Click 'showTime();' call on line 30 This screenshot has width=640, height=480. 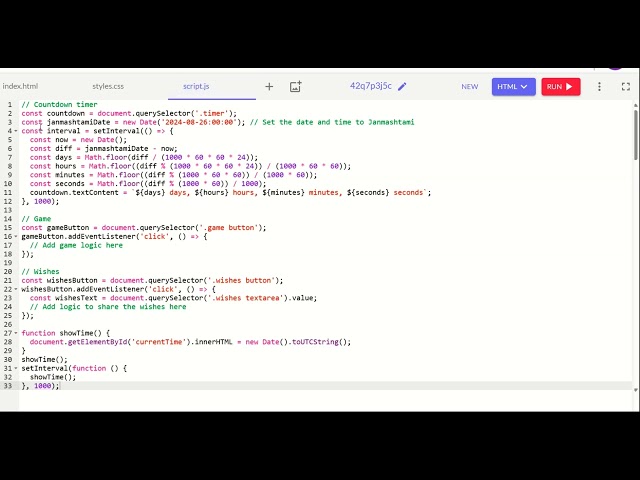tap(44, 360)
